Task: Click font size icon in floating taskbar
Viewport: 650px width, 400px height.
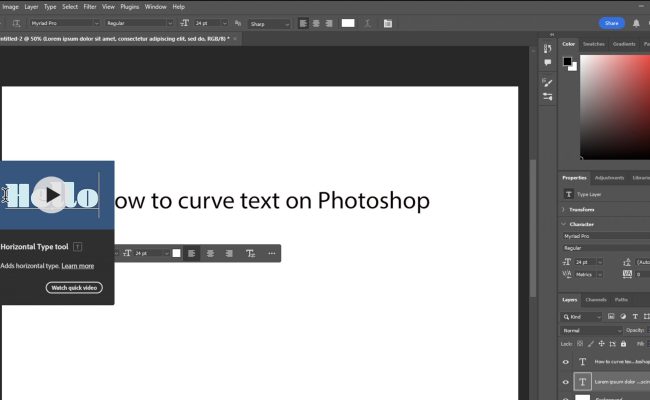Action: pos(127,253)
